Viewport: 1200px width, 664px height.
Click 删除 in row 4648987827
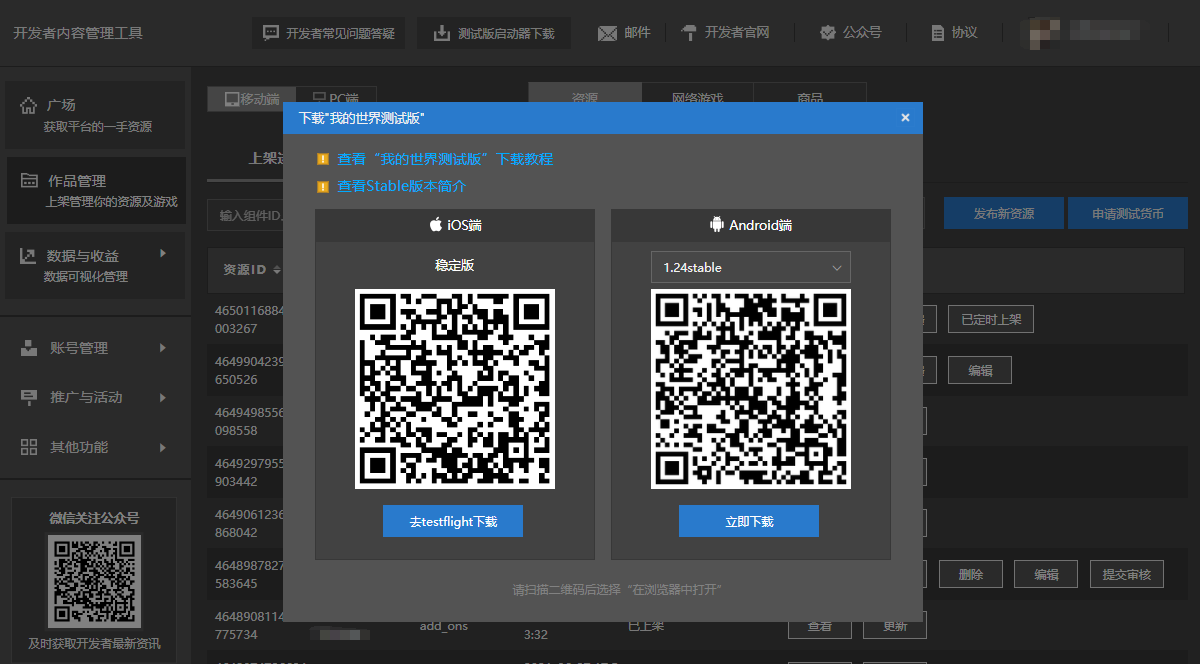(x=971, y=574)
